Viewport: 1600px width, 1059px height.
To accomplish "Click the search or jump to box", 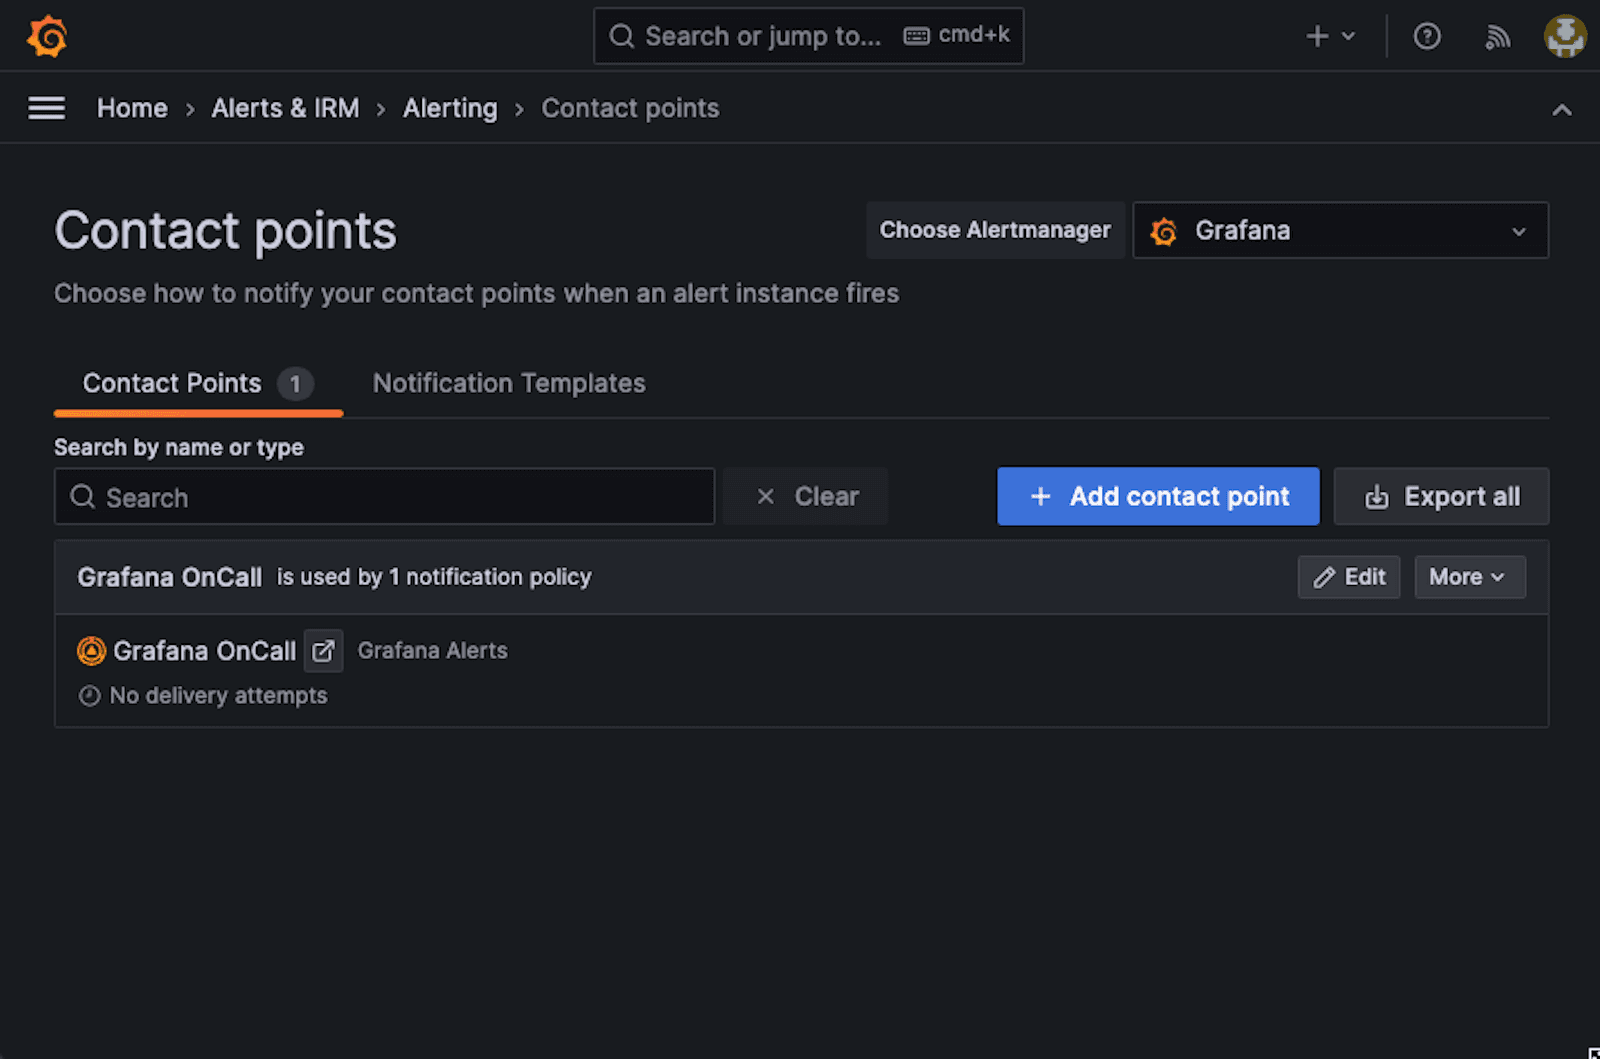I will pyautogui.click(x=808, y=36).
